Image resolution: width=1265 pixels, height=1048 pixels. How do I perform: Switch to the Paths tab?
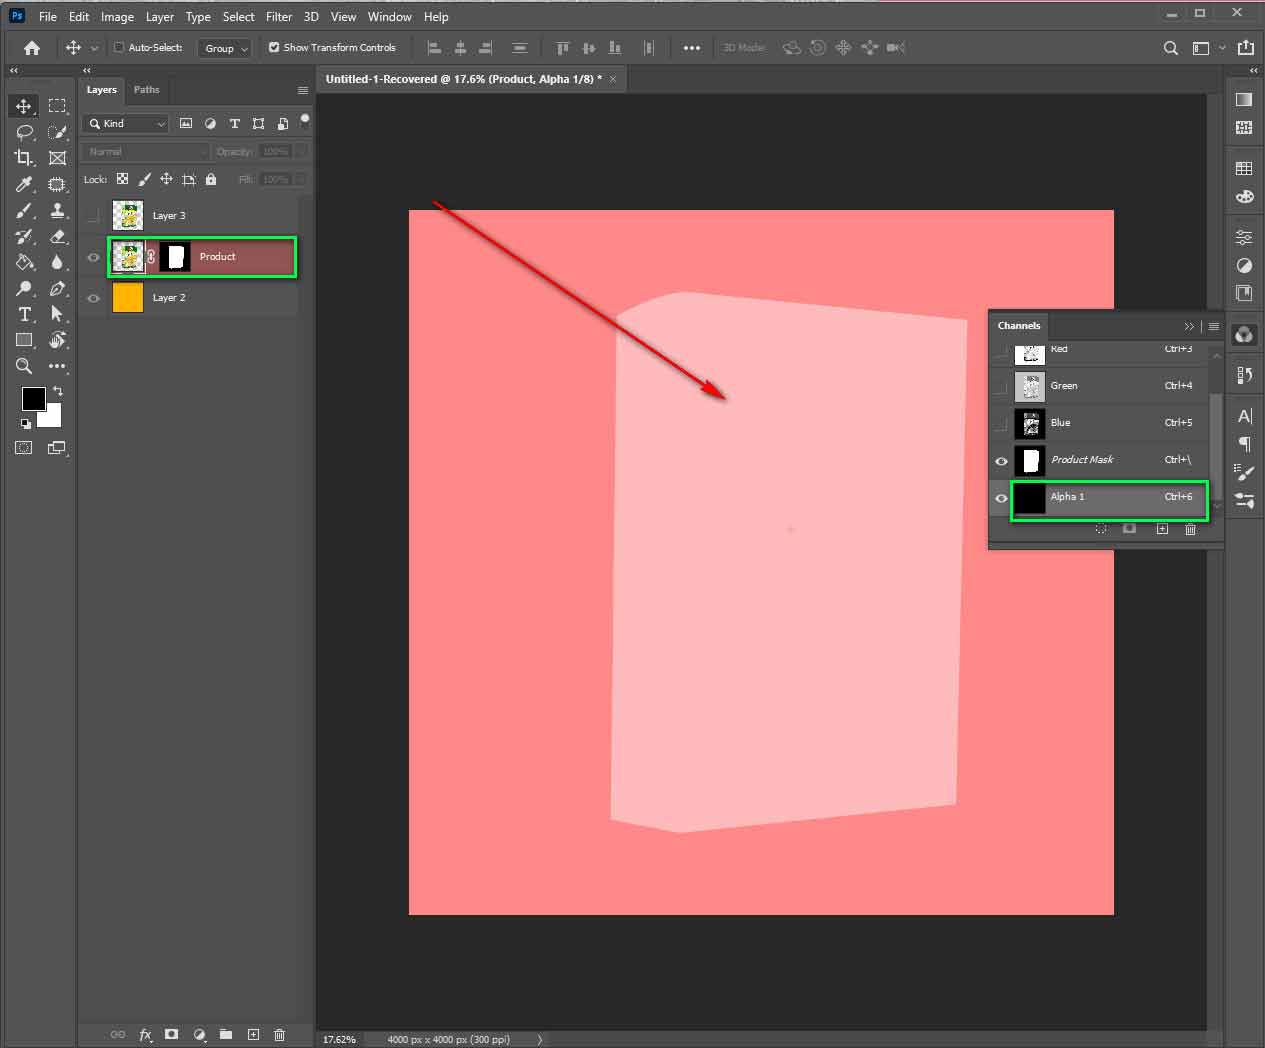pos(147,90)
